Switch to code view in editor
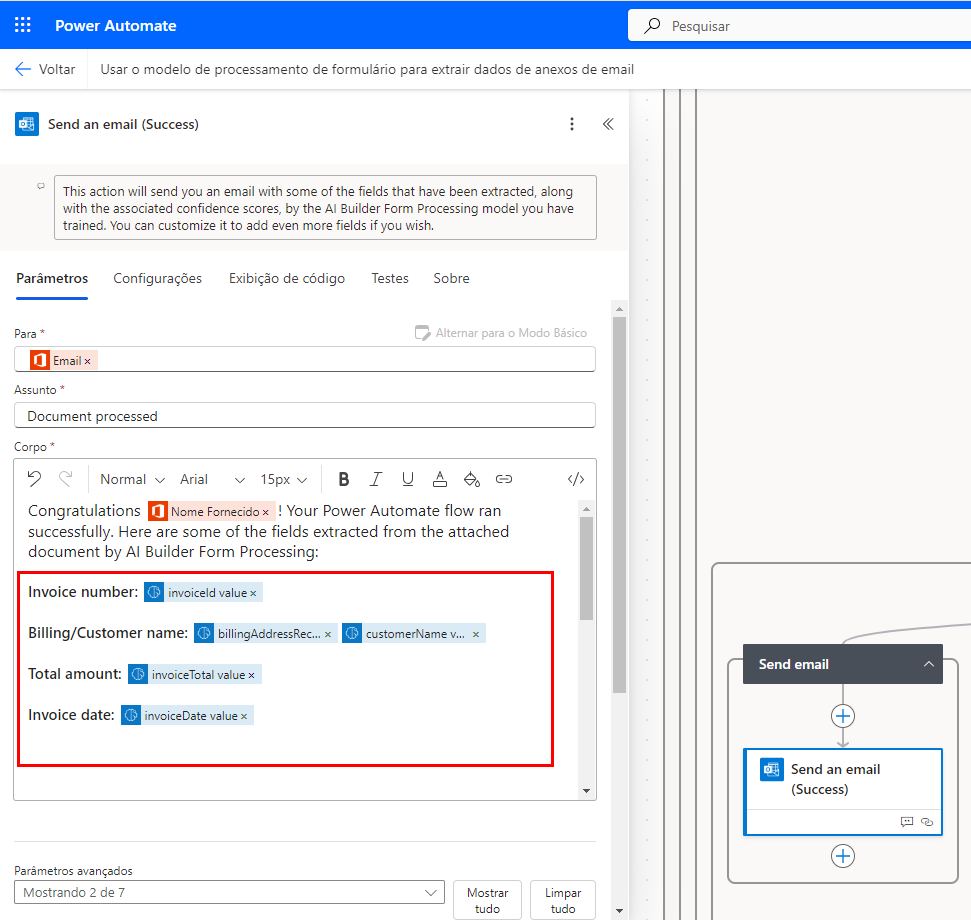 coord(576,479)
